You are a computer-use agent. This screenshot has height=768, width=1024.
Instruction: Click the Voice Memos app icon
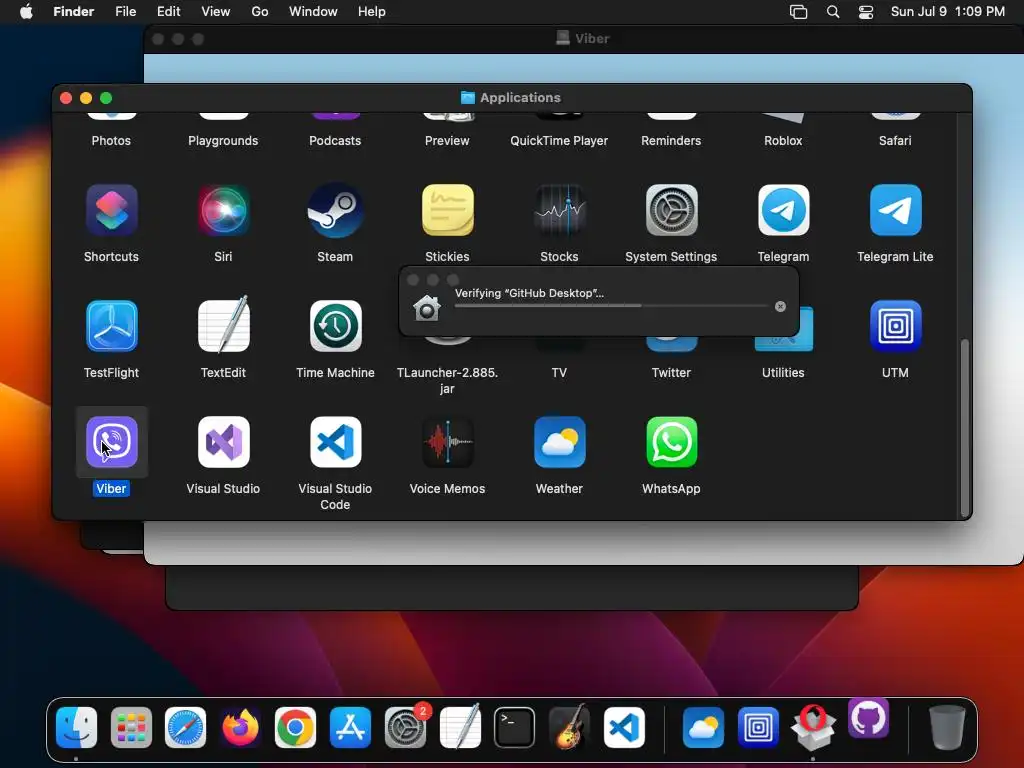click(447, 442)
